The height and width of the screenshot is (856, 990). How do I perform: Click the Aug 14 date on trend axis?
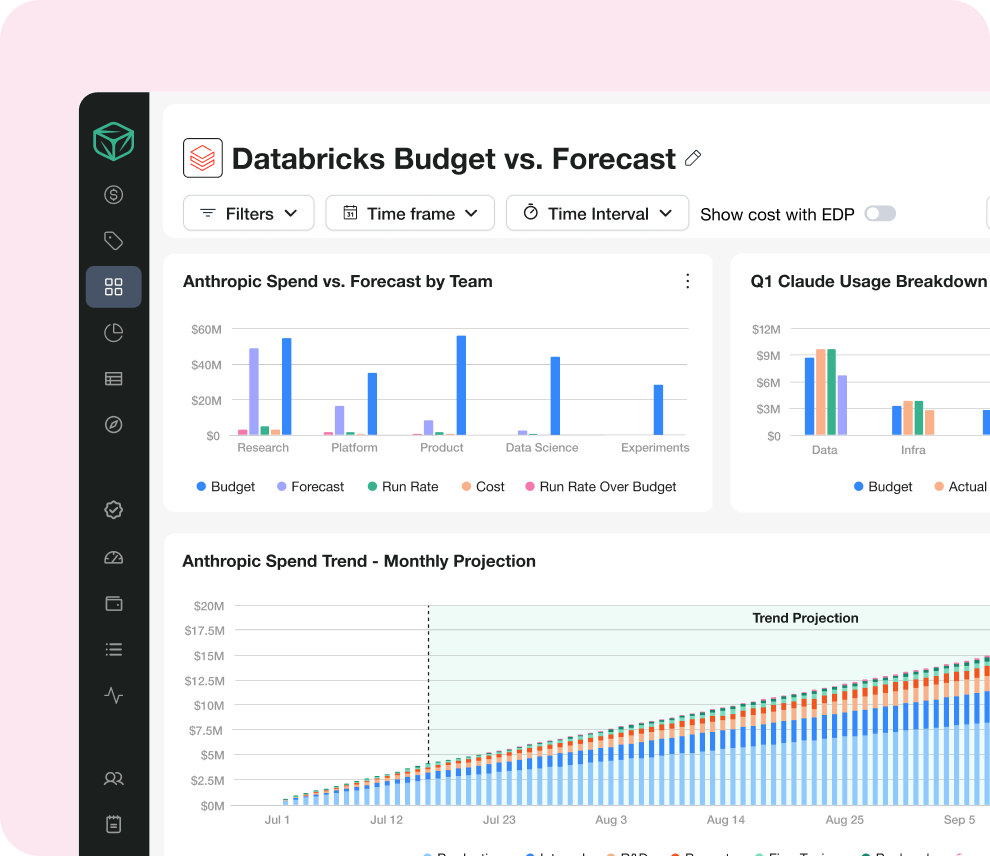pyautogui.click(x=725, y=819)
